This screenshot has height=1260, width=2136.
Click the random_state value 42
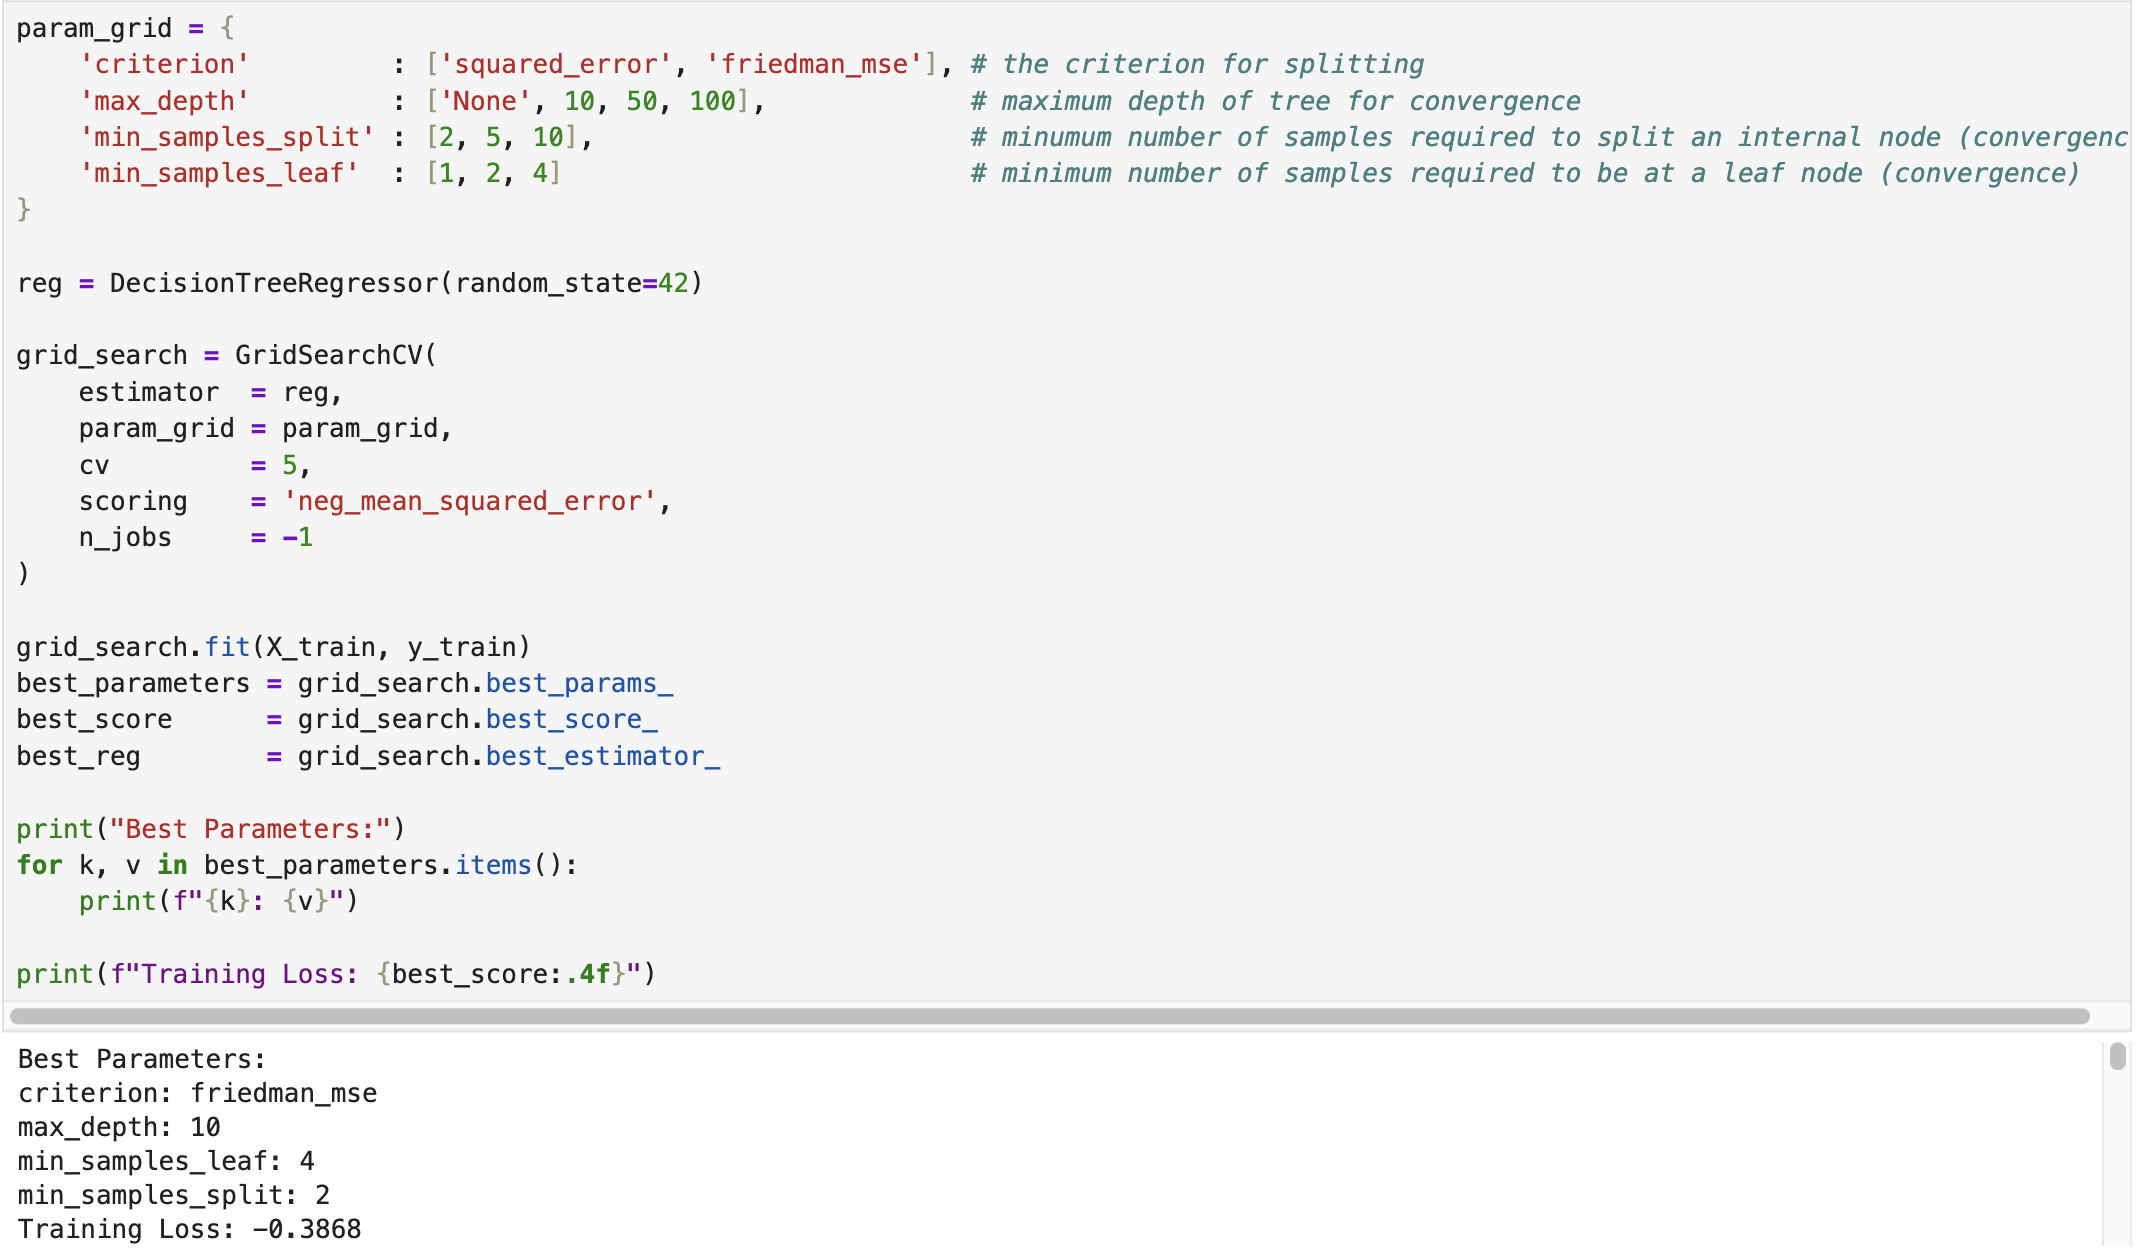click(x=673, y=284)
